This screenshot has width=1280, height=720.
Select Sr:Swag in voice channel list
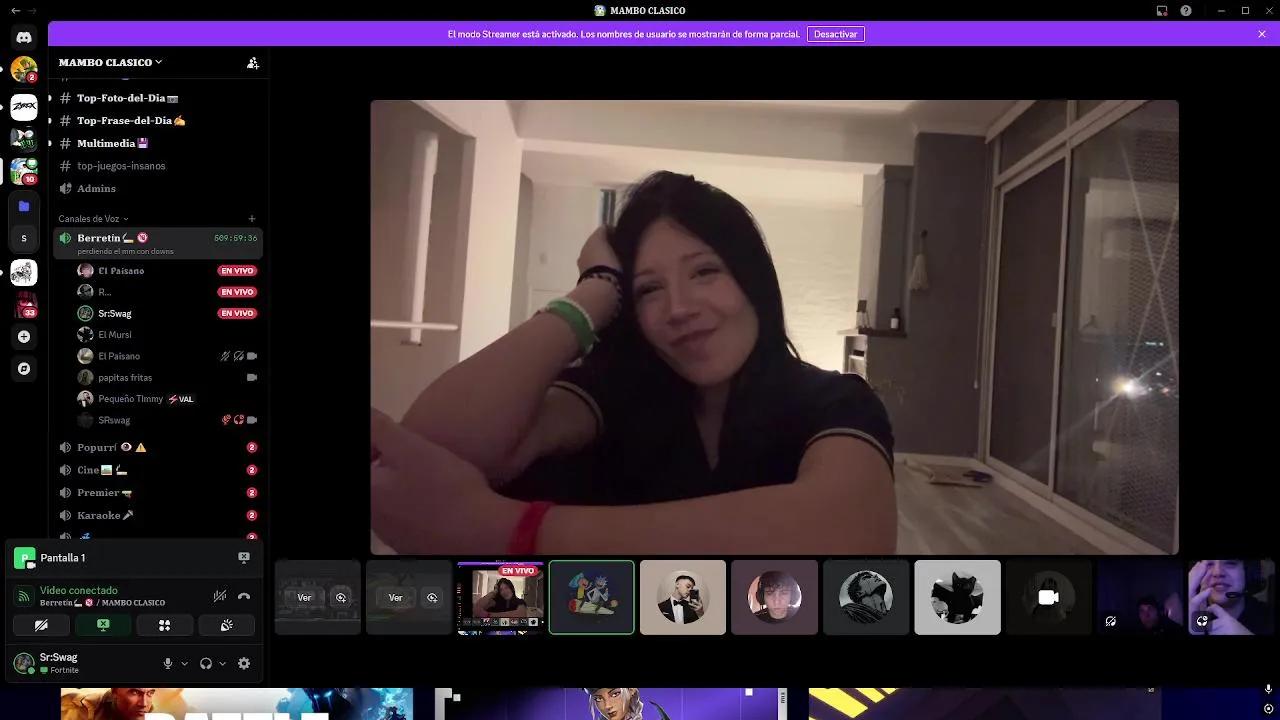tap(167, 313)
